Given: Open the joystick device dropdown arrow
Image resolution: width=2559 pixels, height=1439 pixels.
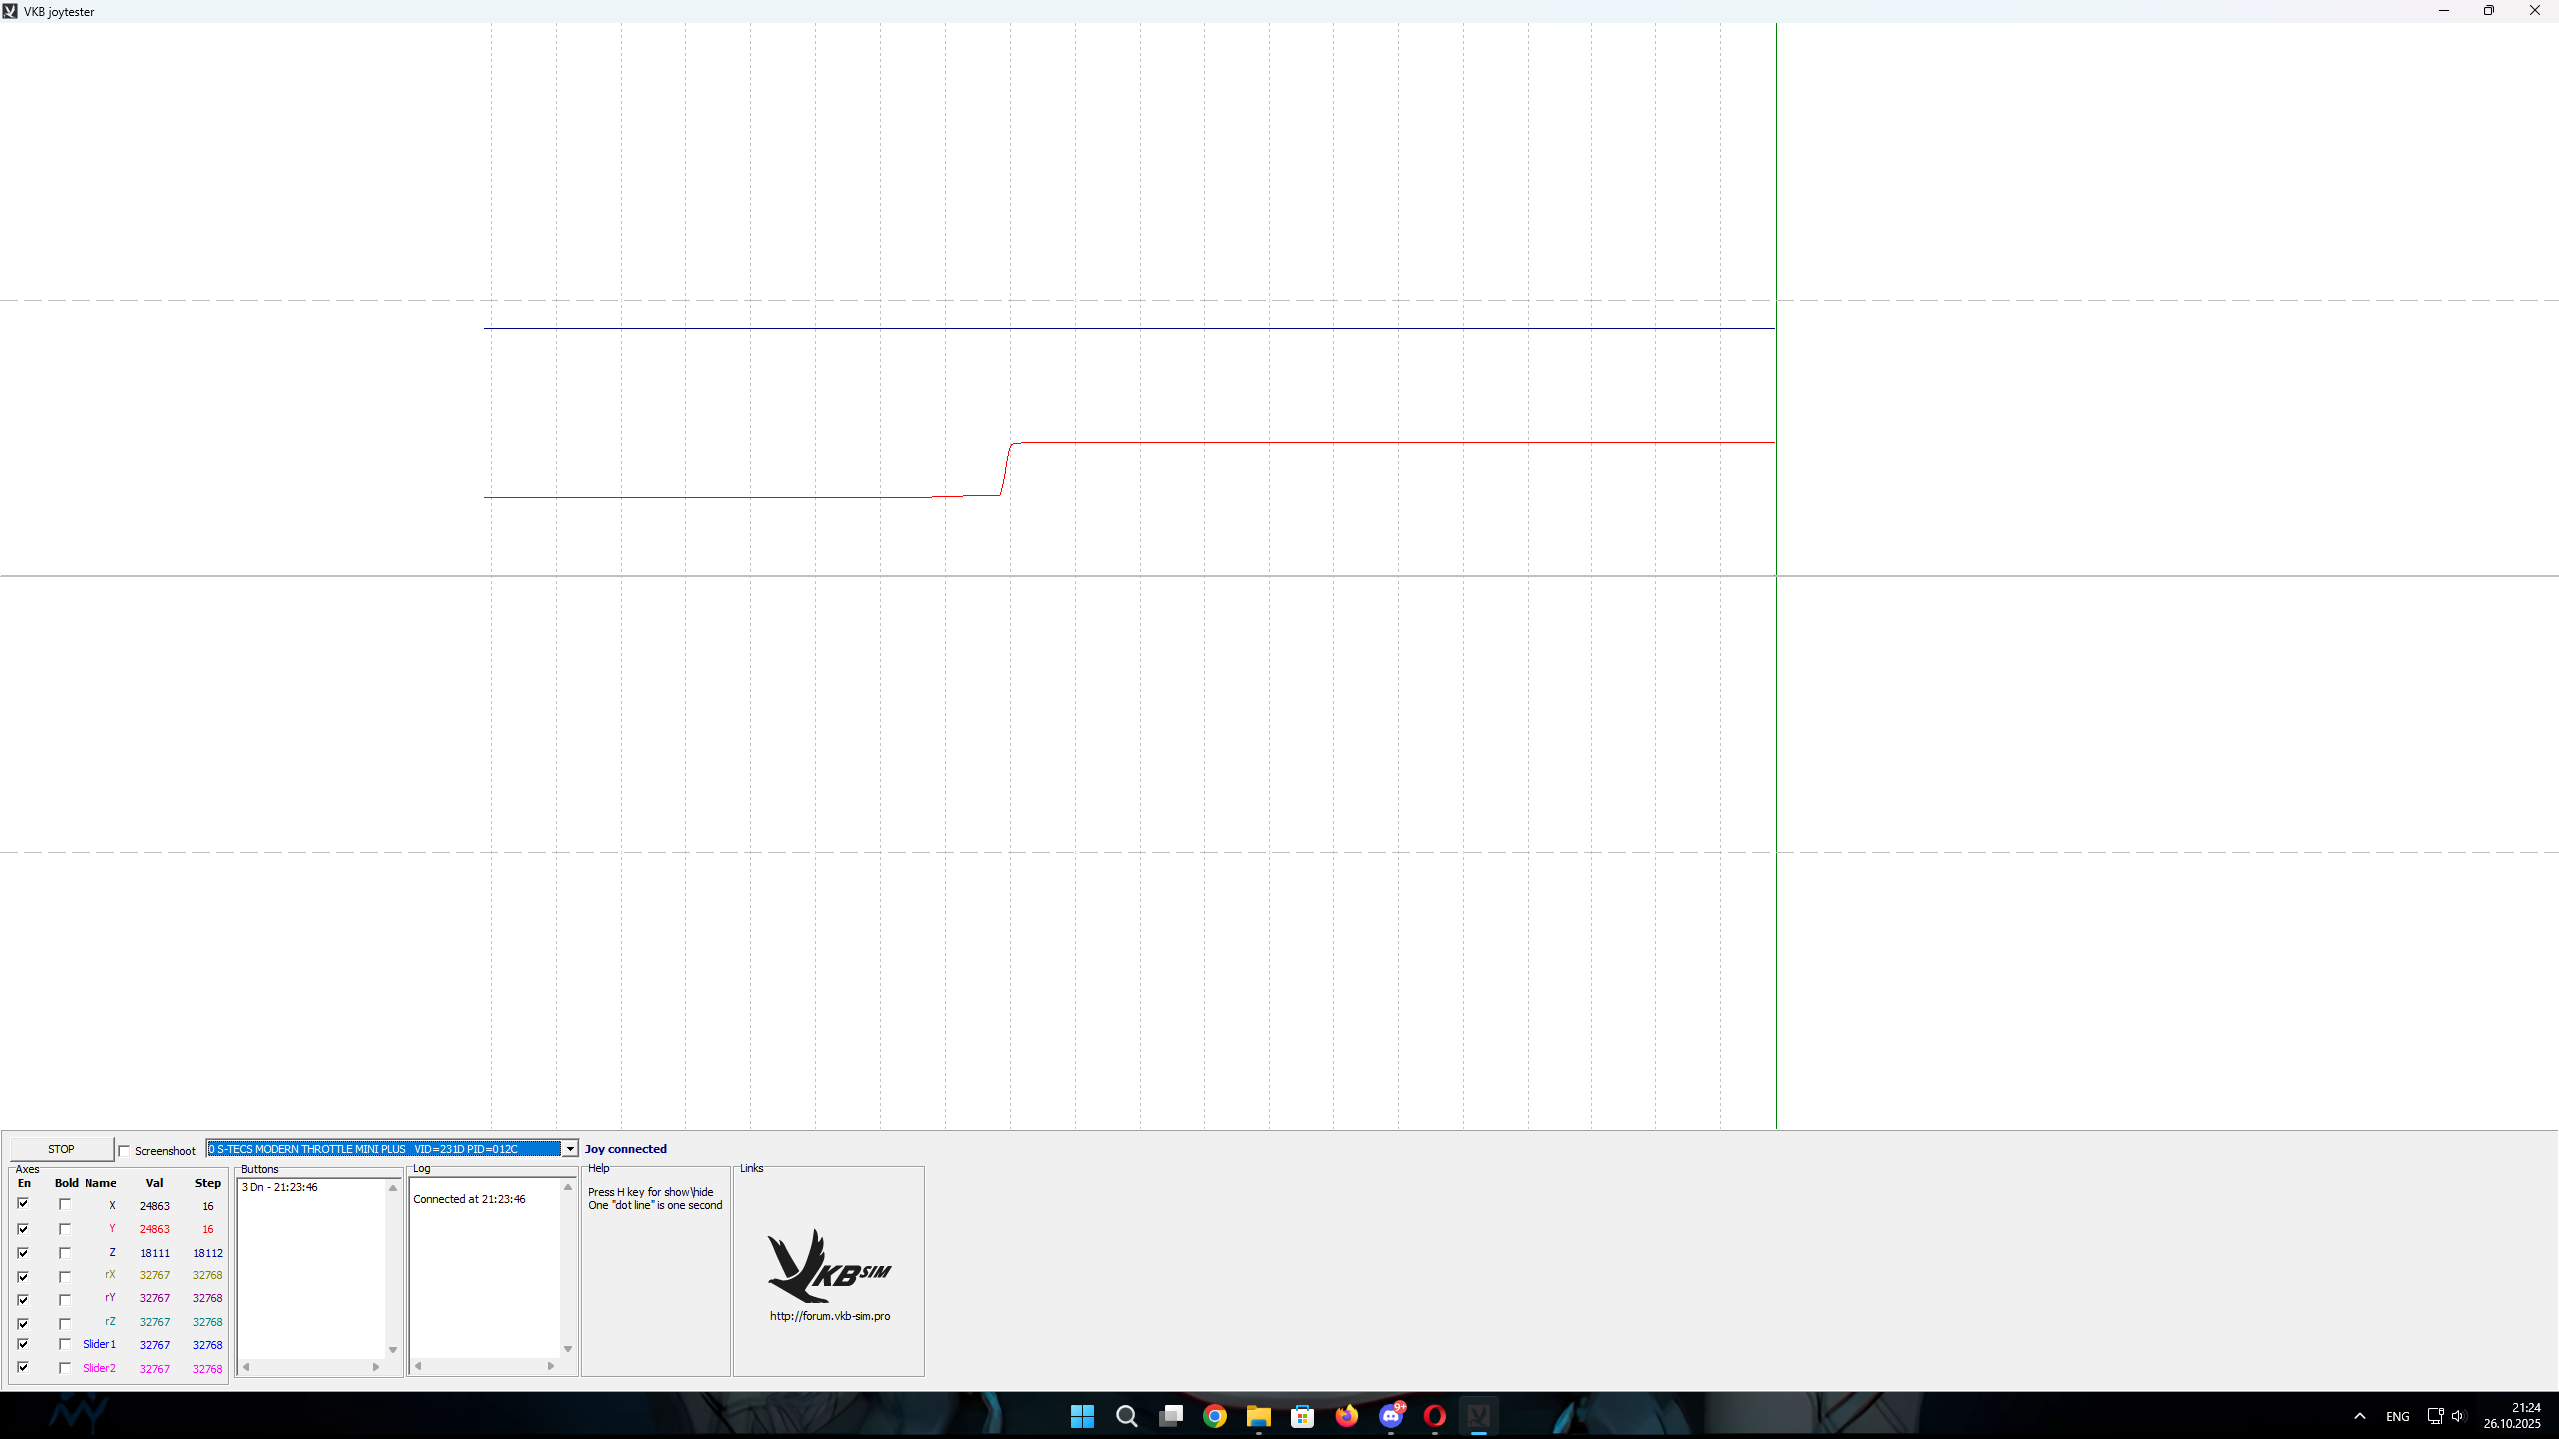Looking at the screenshot, I should pyautogui.click(x=570, y=1149).
